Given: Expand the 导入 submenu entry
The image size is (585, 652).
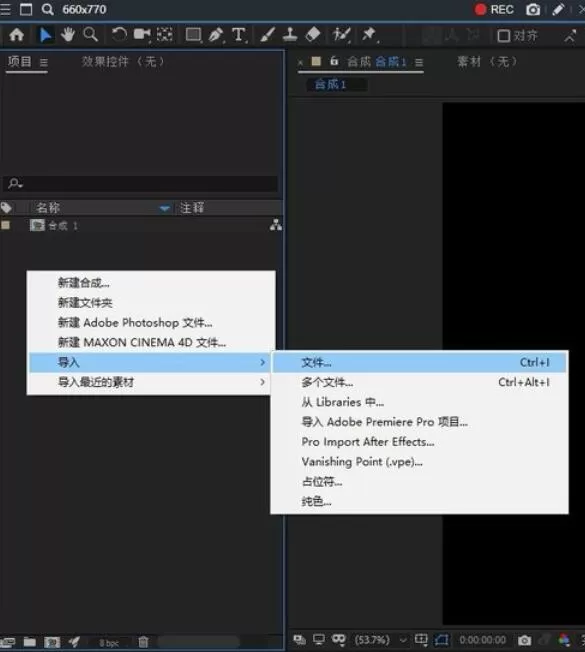Looking at the screenshot, I should coord(151,362).
